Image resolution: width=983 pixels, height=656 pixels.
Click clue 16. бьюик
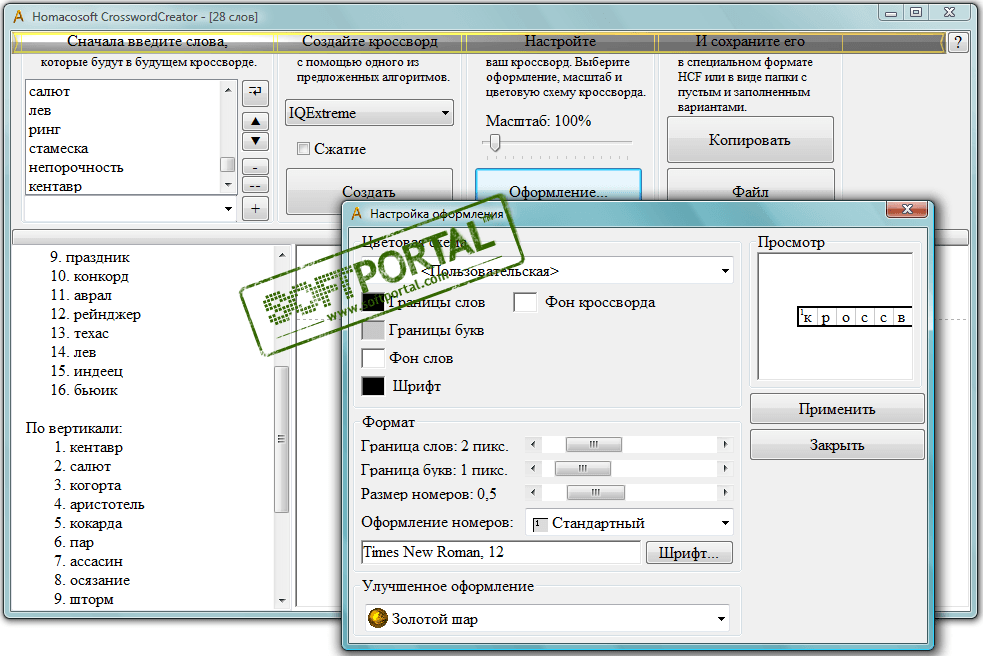point(84,390)
